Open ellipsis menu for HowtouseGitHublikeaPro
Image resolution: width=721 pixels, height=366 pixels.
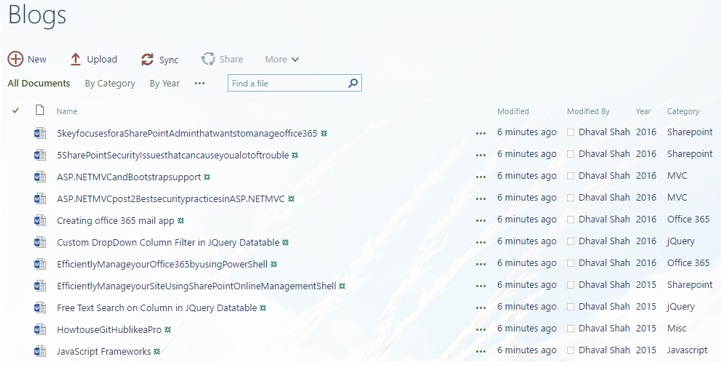coord(481,330)
